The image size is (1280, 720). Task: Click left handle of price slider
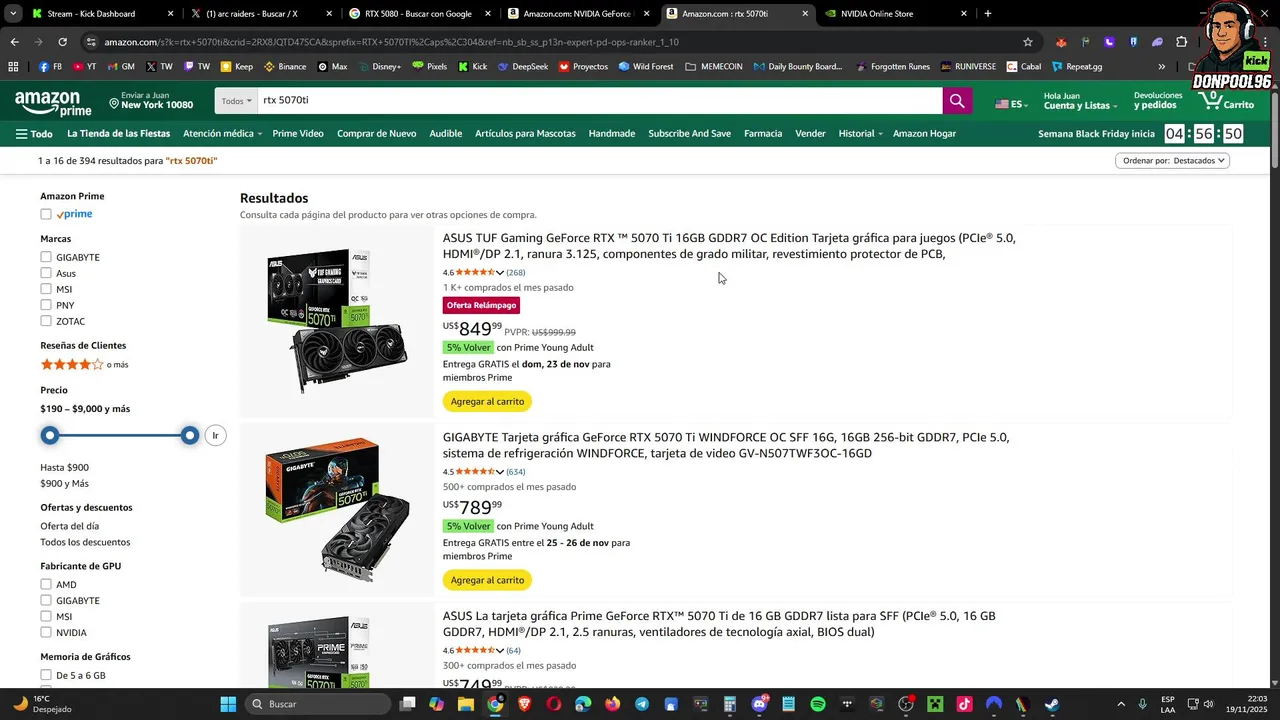[x=49, y=435]
